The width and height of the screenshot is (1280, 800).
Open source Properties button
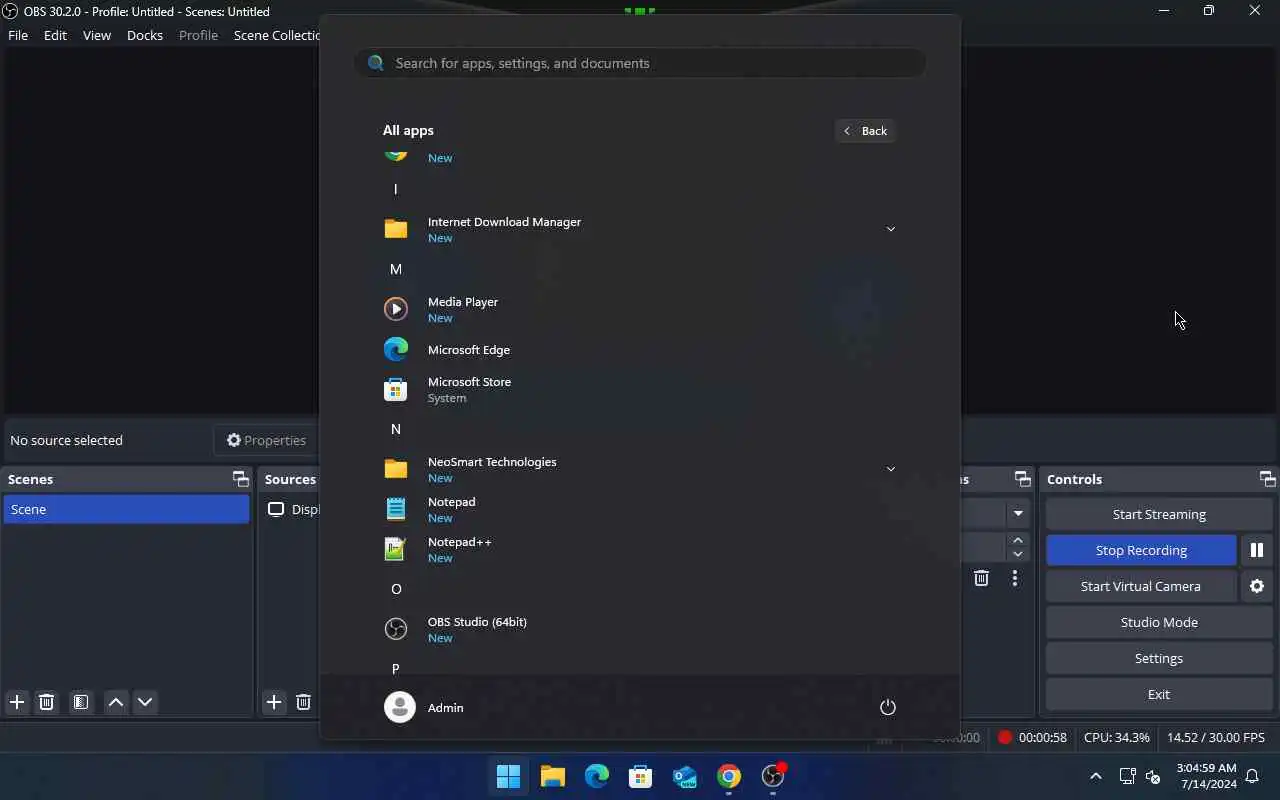[x=266, y=440]
